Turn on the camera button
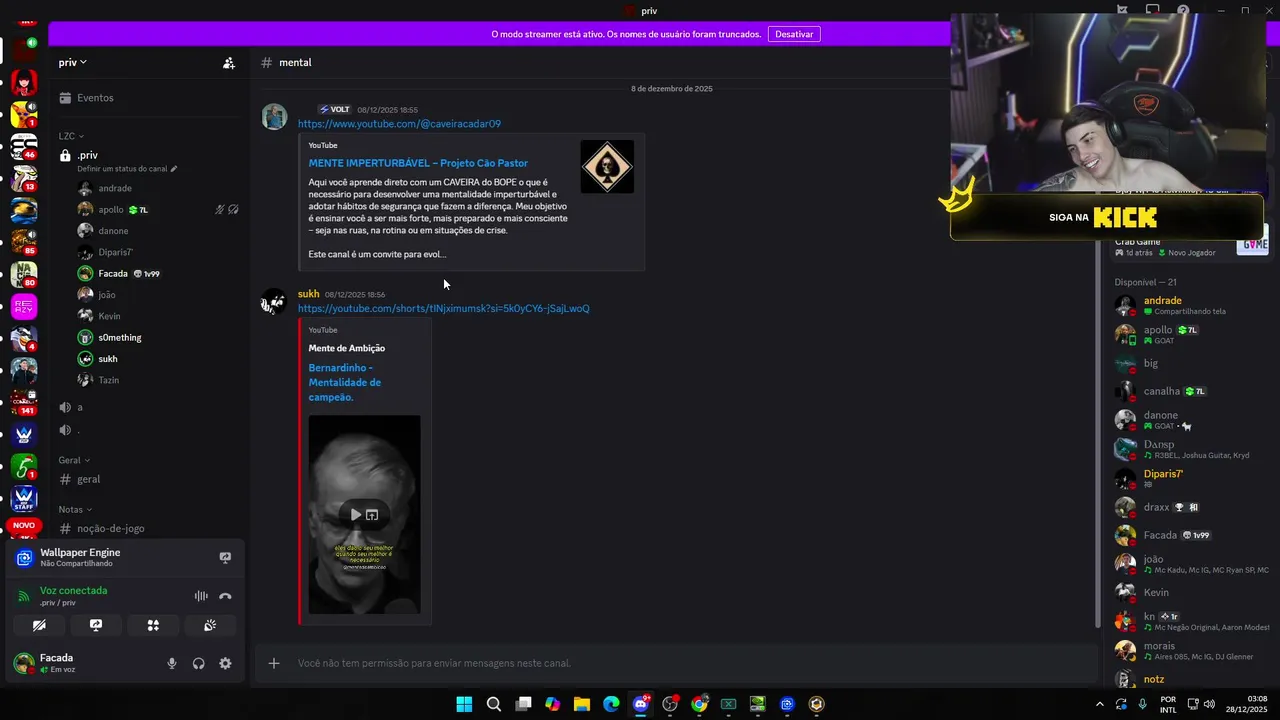 pyautogui.click(x=39, y=625)
